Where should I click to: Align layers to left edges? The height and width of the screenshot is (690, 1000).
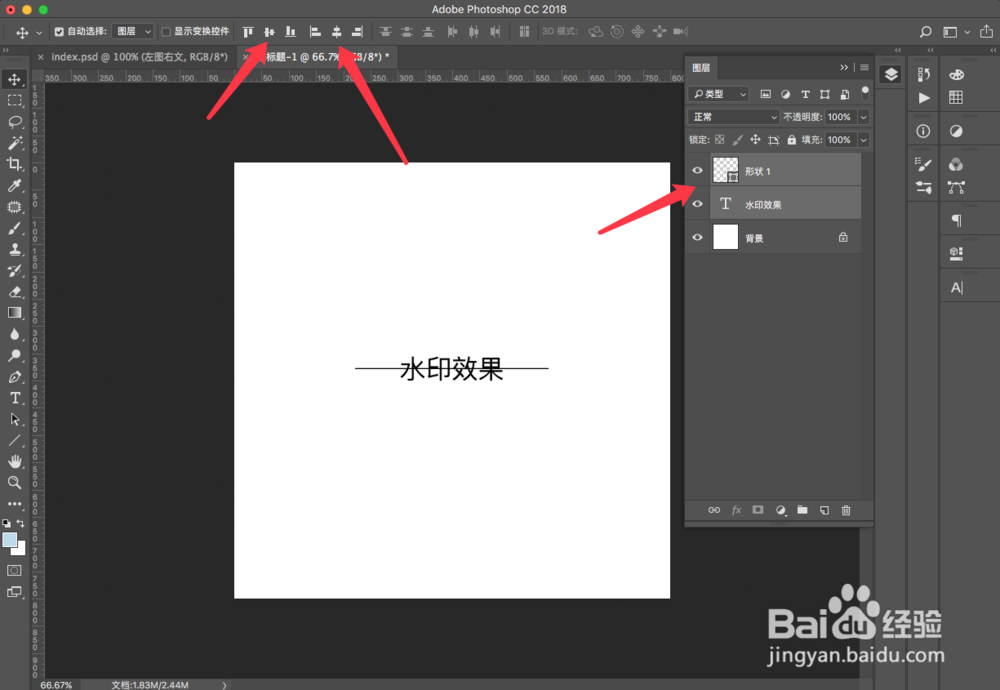tap(315, 31)
